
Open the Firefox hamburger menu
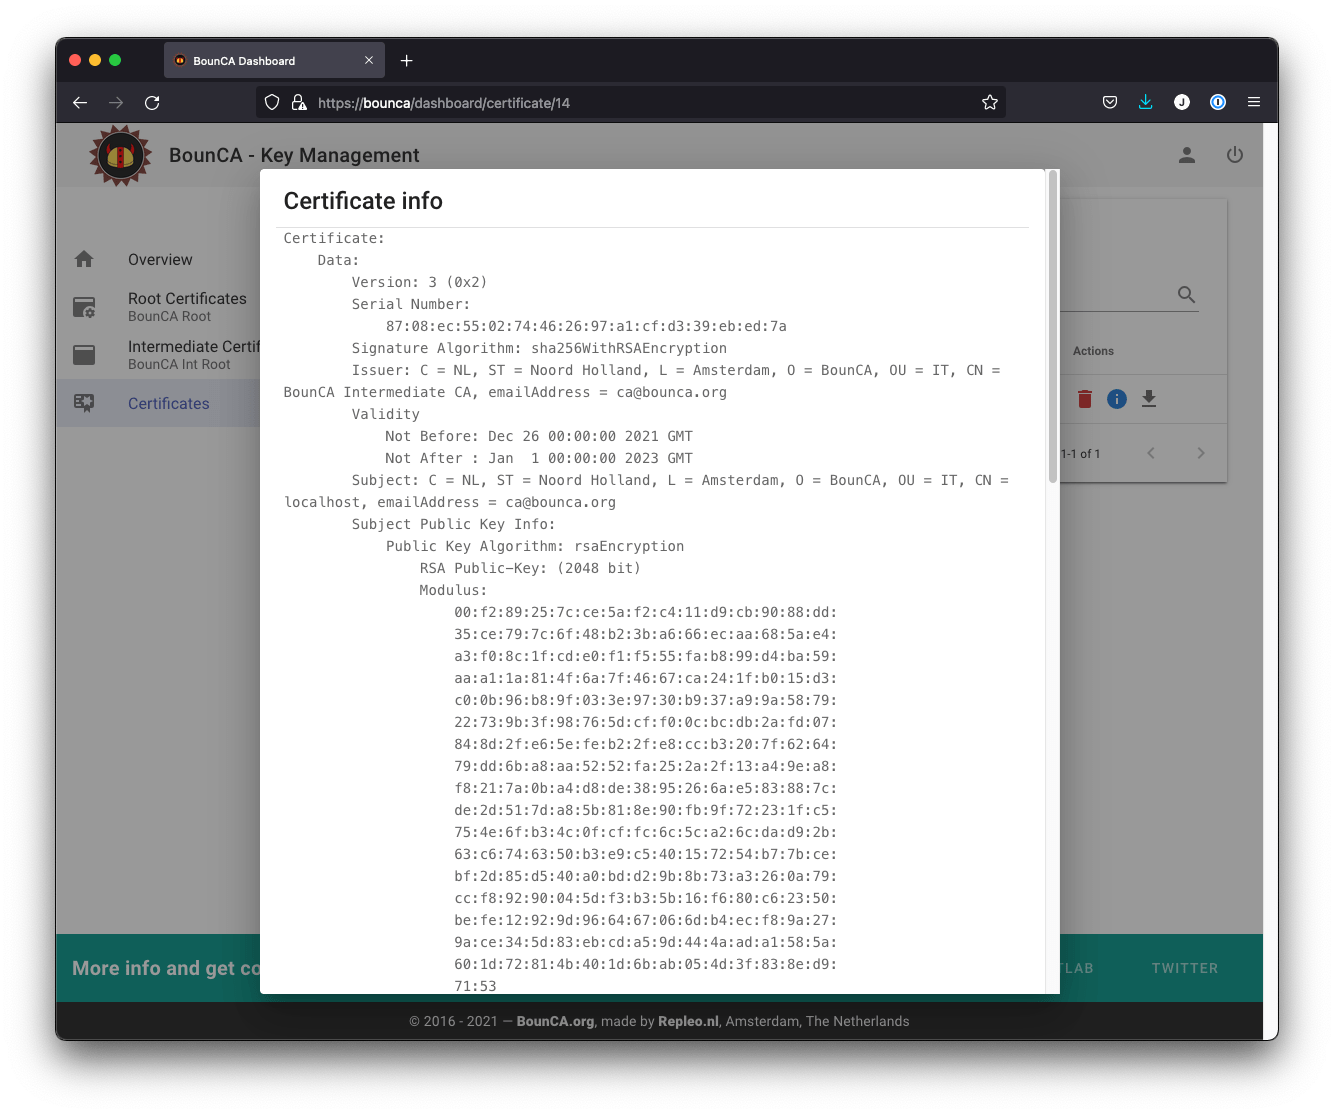pos(1254,102)
